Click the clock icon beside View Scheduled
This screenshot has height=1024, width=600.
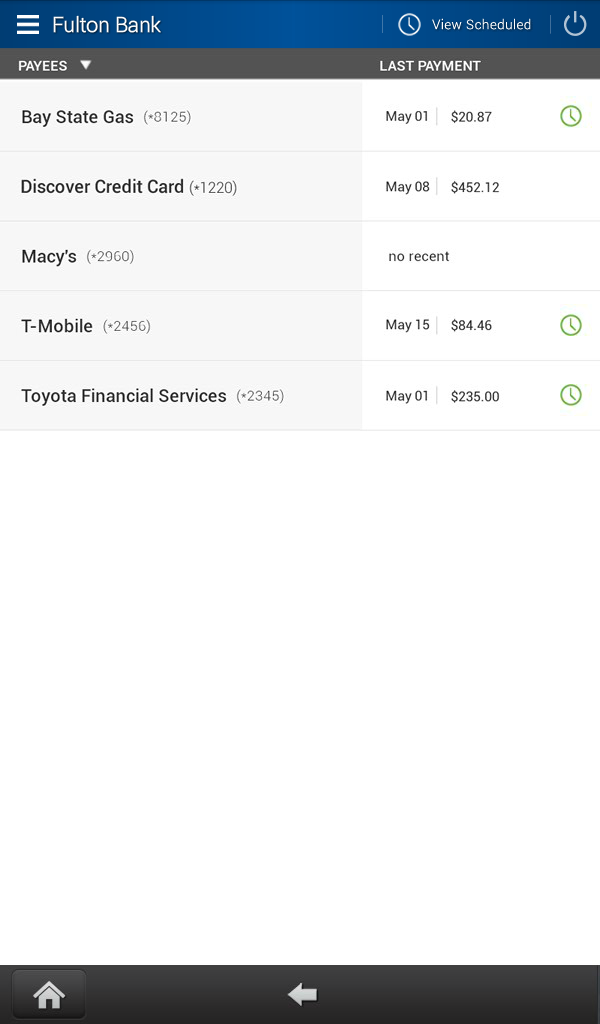(409, 23)
